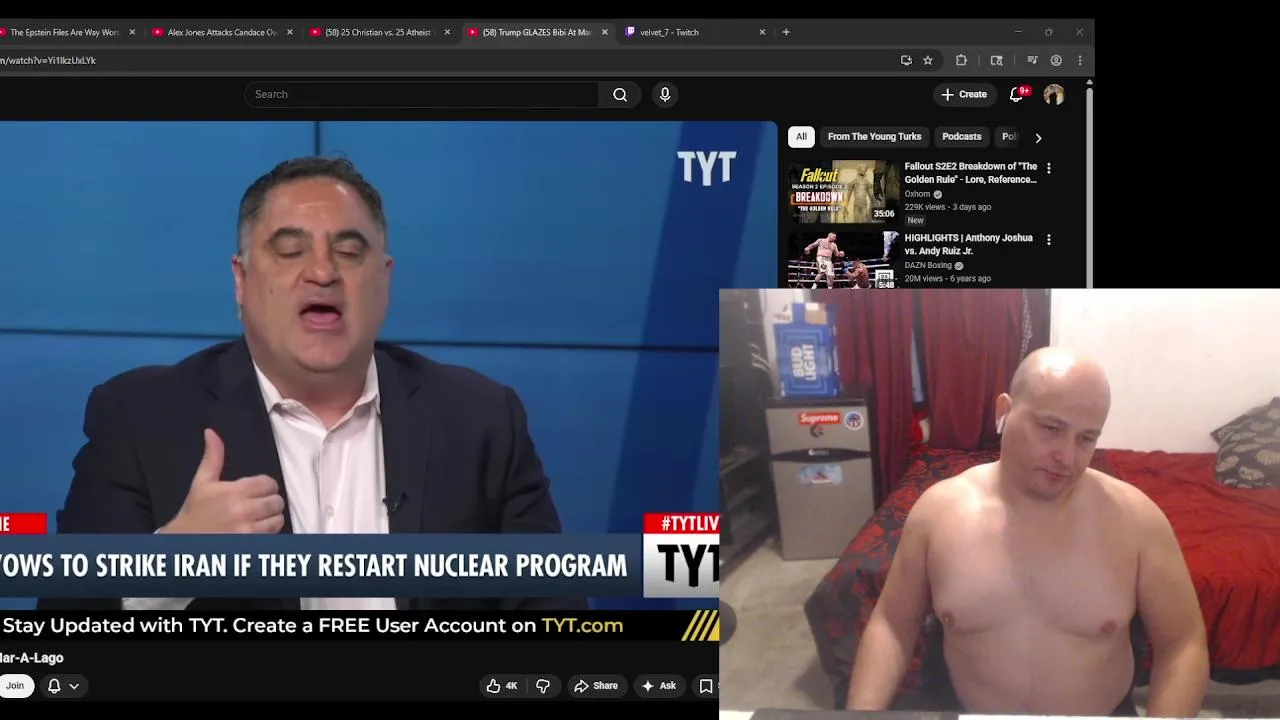Search with your voice microphone icon
The height and width of the screenshot is (720, 1280).
coord(665,94)
